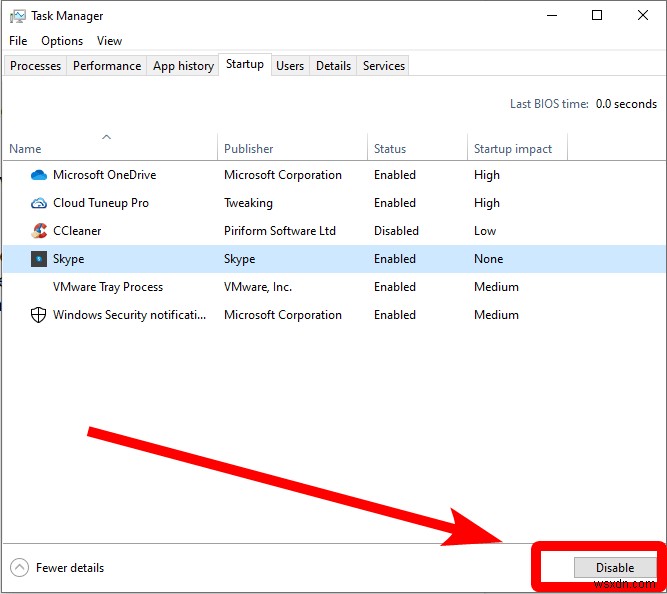667x594 pixels.
Task: Click the Disable button
Action: click(615, 568)
